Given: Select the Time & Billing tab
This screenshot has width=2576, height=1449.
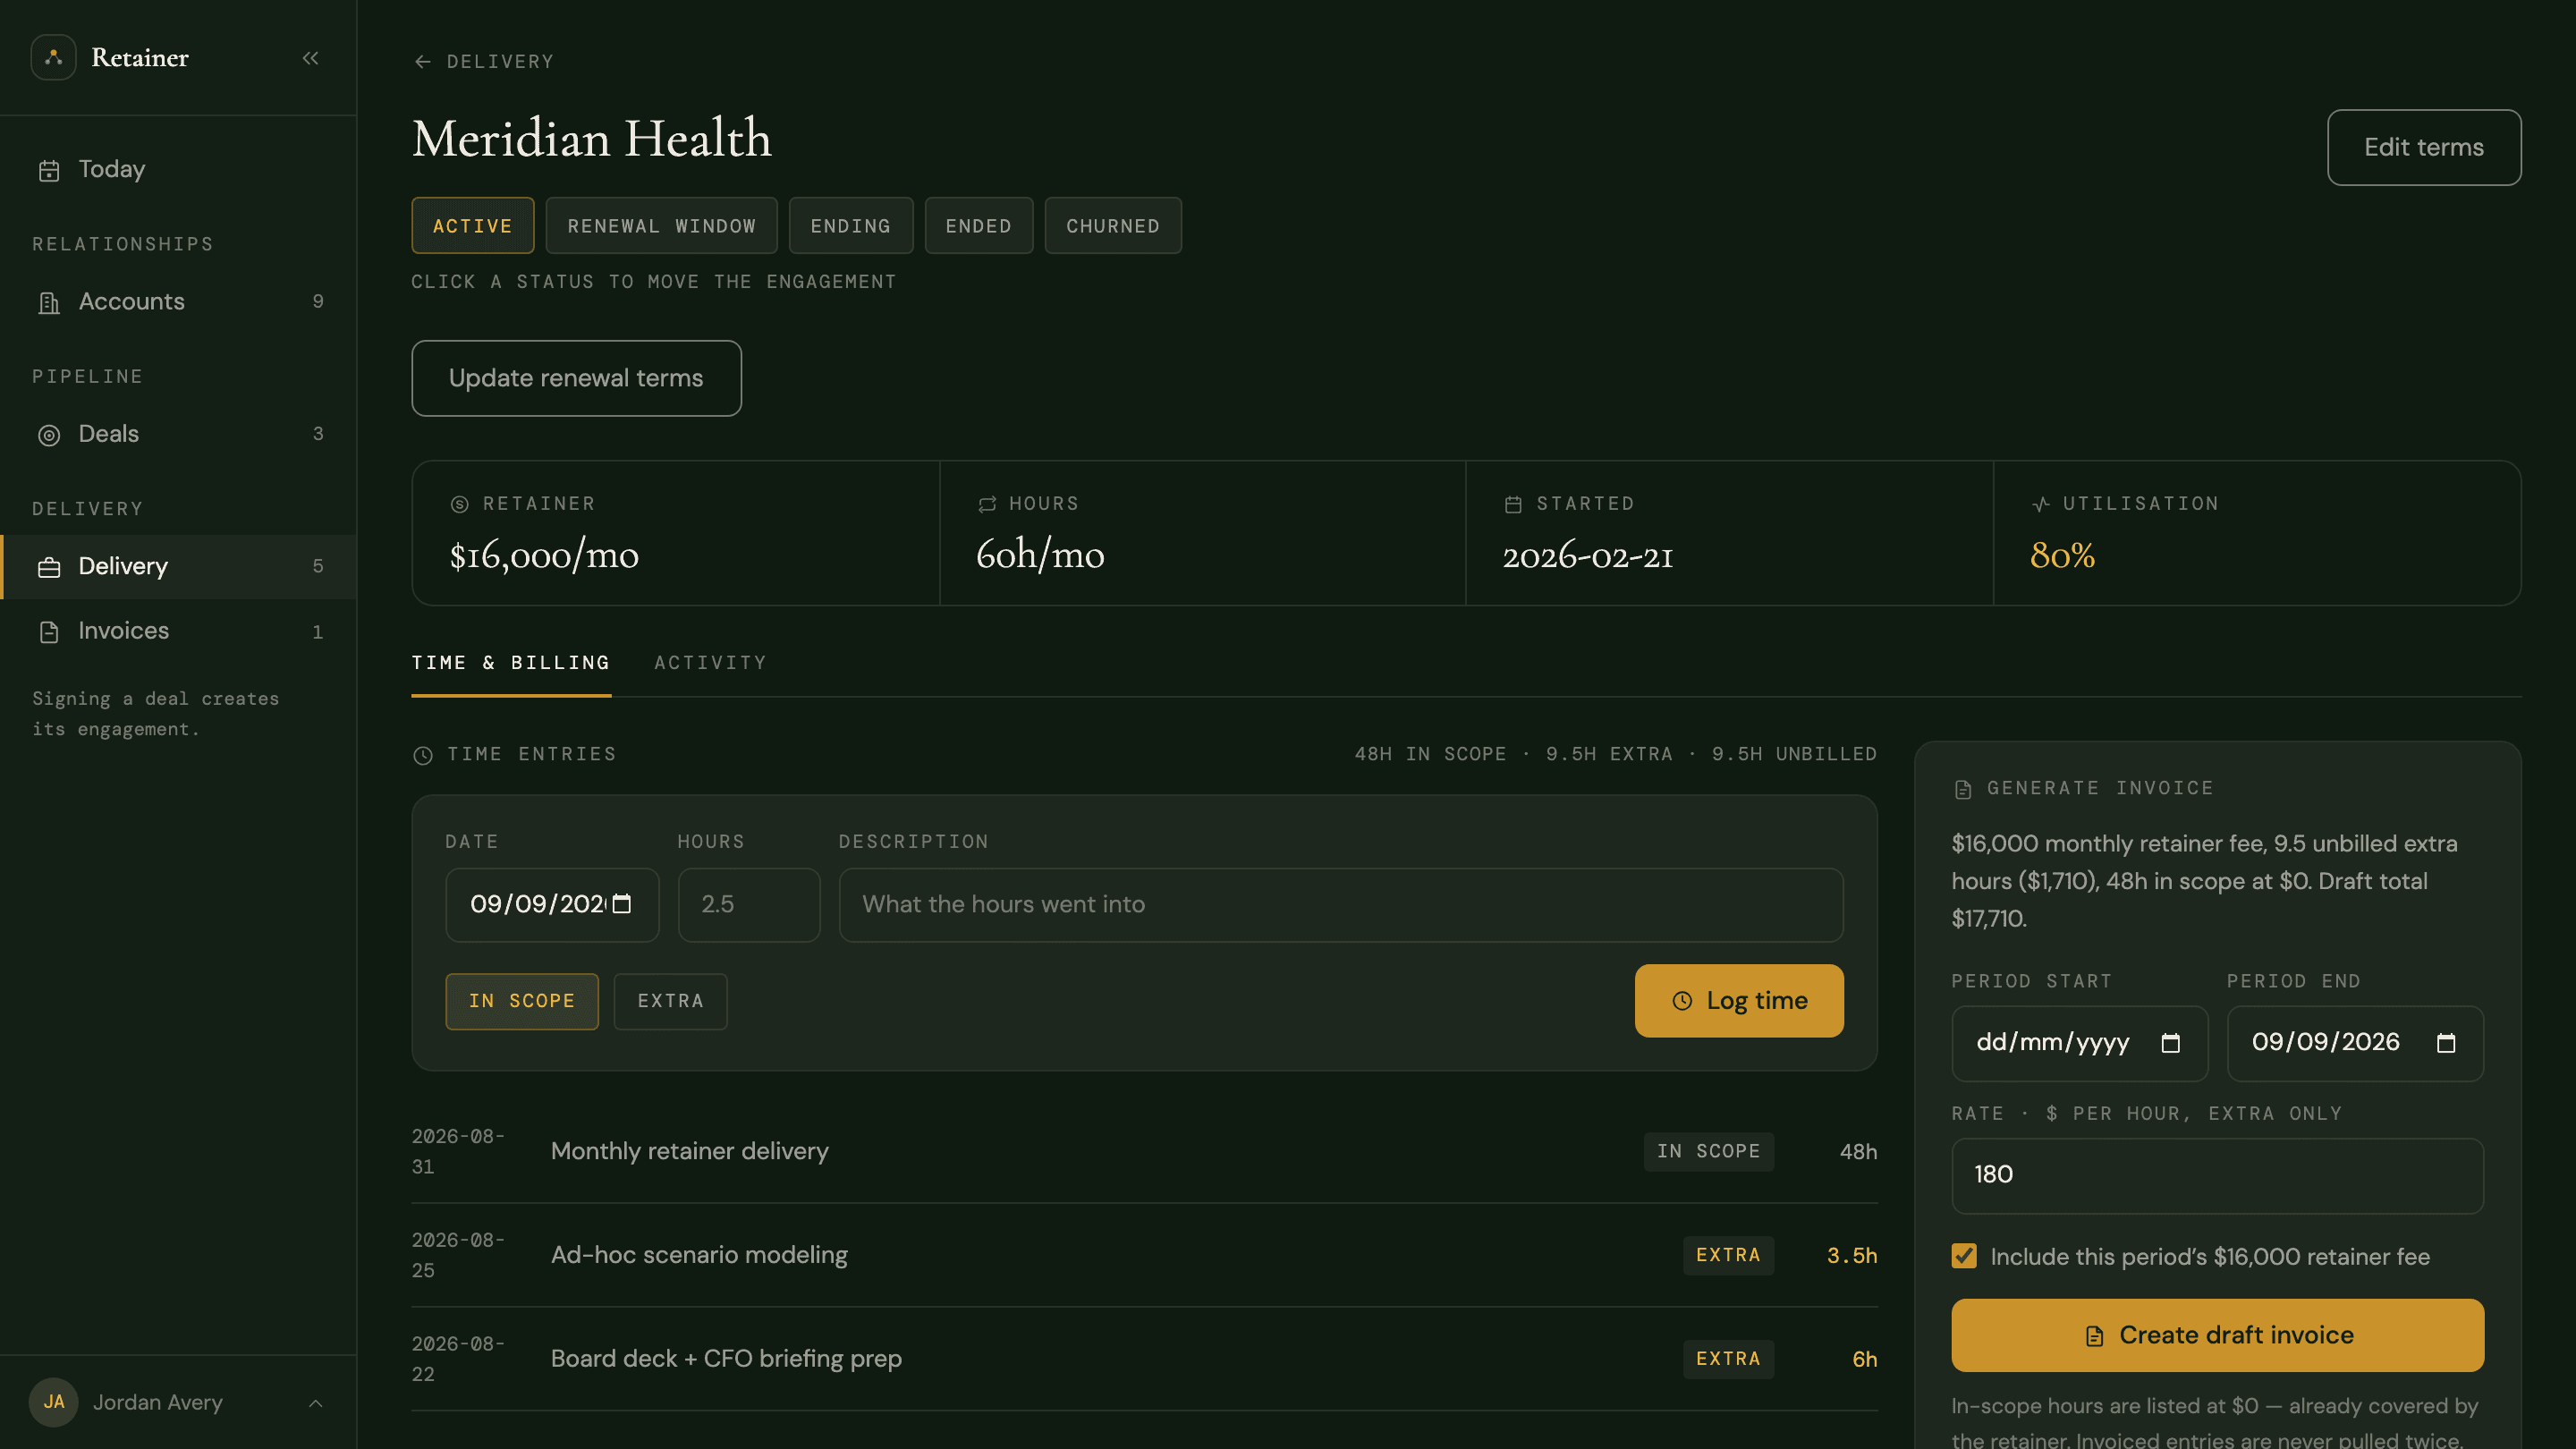Looking at the screenshot, I should click(x=511, y=663).
